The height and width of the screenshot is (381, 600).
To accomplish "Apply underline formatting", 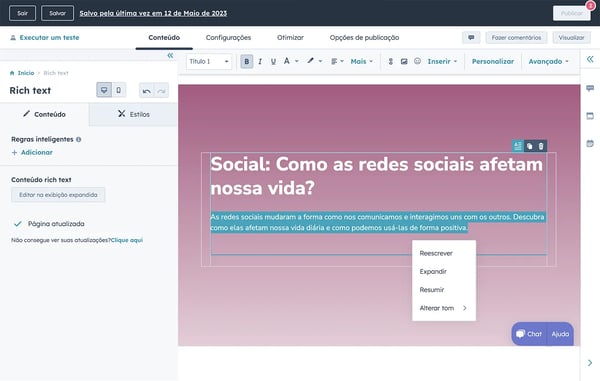I will pyautogui.click(x=273, y=61).
